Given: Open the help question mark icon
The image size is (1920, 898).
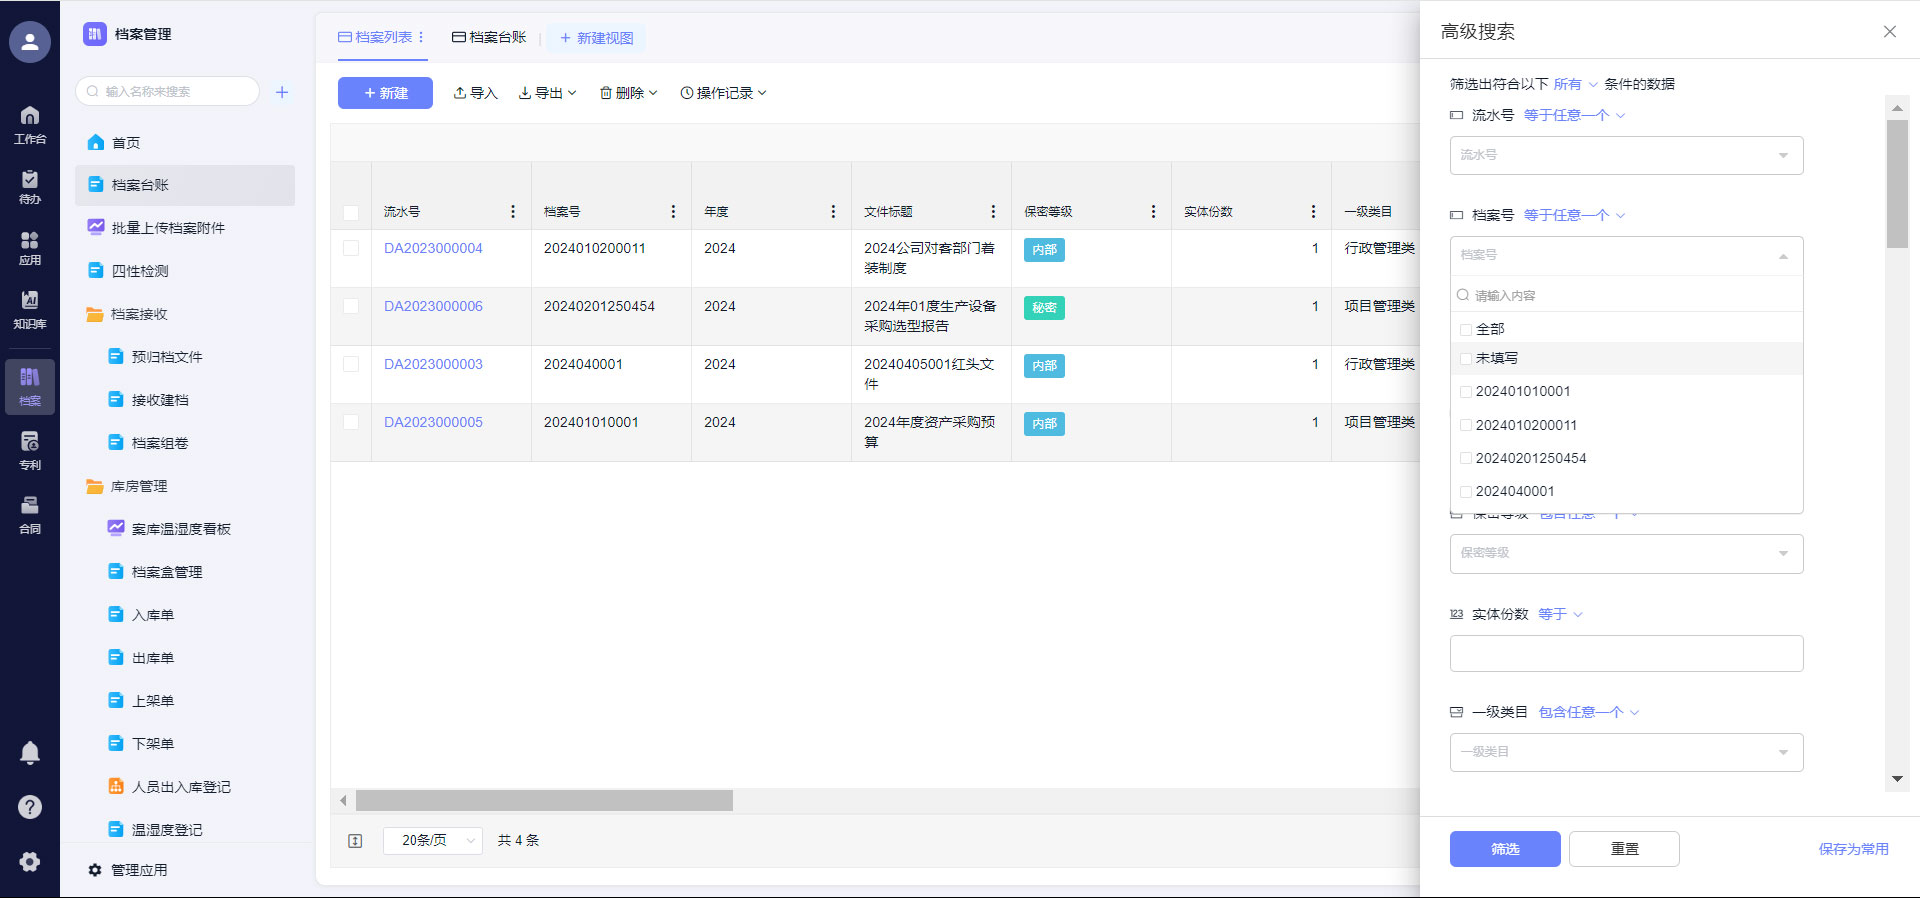Looking at the screenshot, I should point(30,807).
